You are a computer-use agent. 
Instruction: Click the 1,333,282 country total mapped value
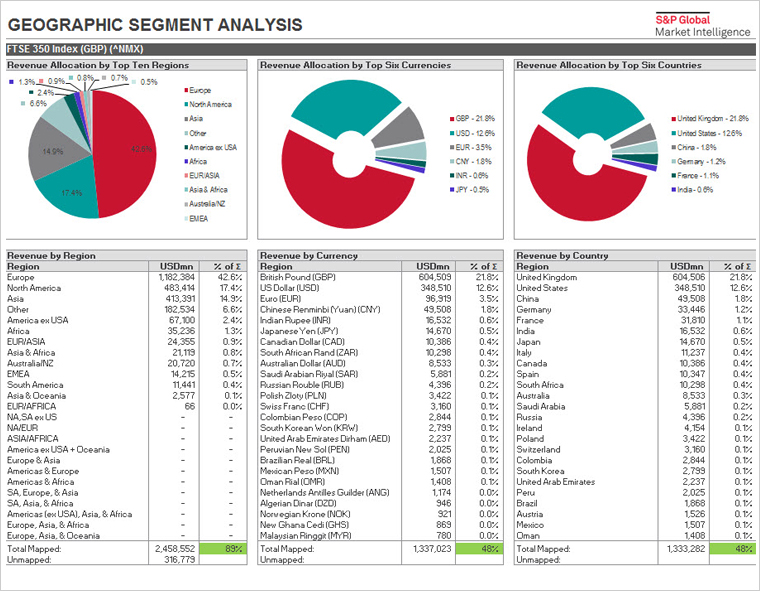coord(686,549)
